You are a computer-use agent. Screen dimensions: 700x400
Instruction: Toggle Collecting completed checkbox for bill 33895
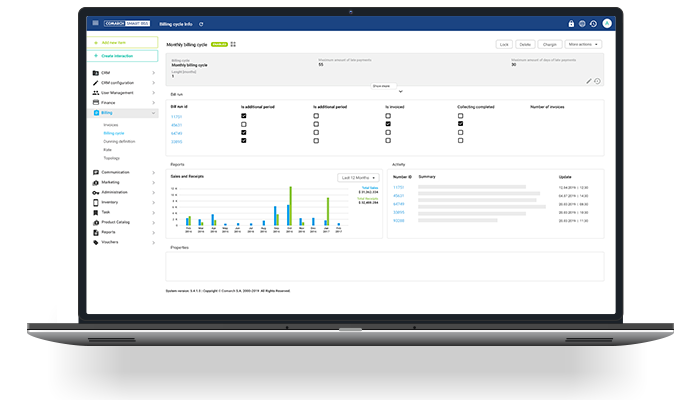click(460, 141)
